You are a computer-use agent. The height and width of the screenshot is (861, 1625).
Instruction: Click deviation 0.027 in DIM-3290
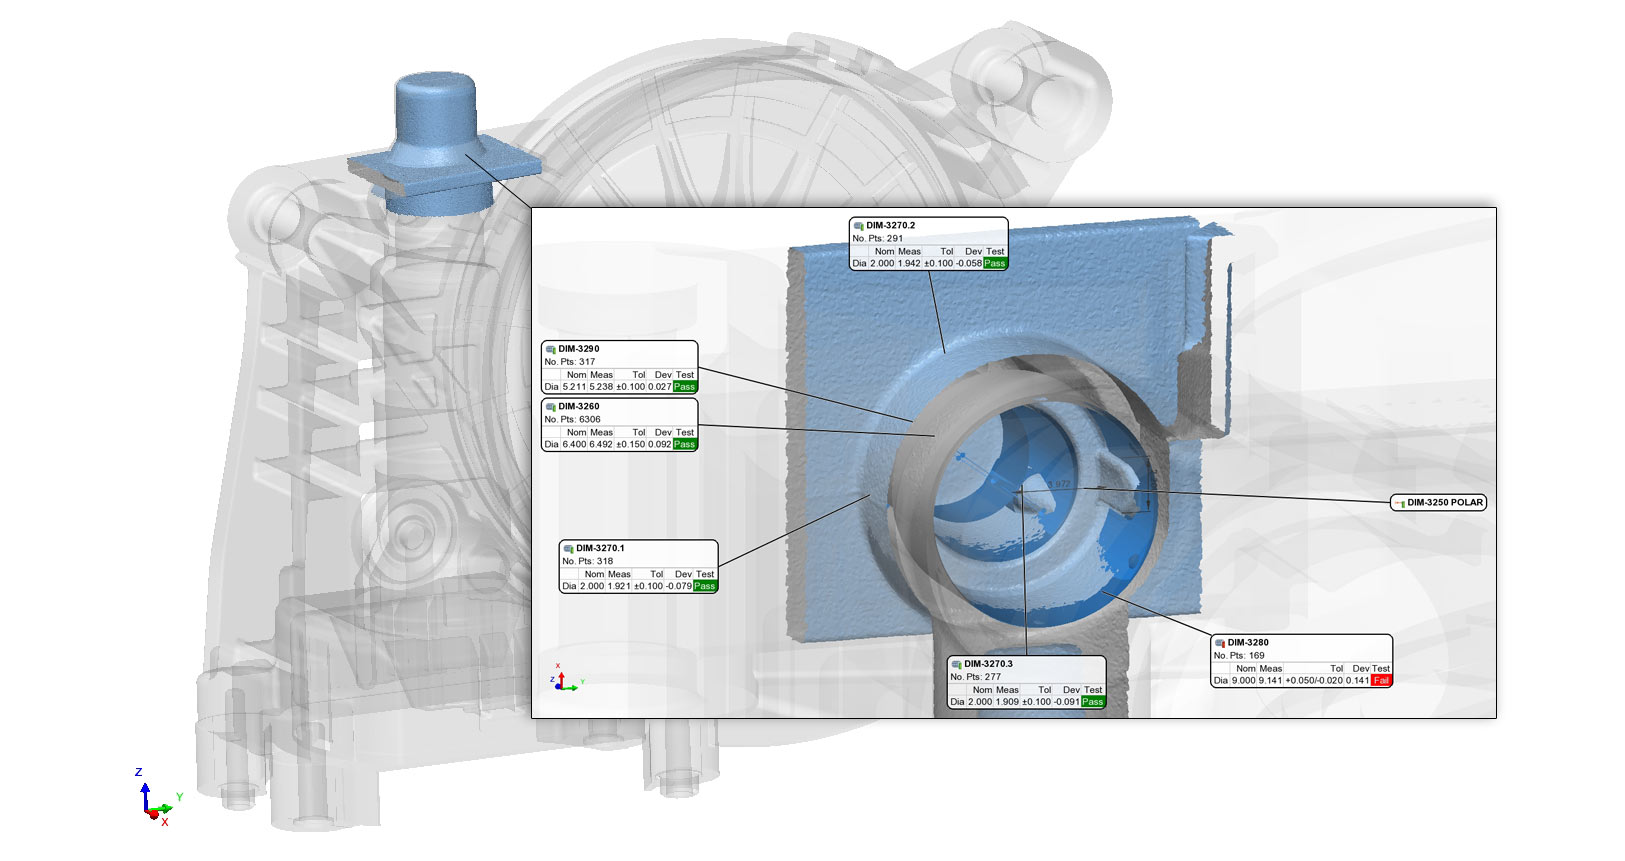(x=660, y=386)
